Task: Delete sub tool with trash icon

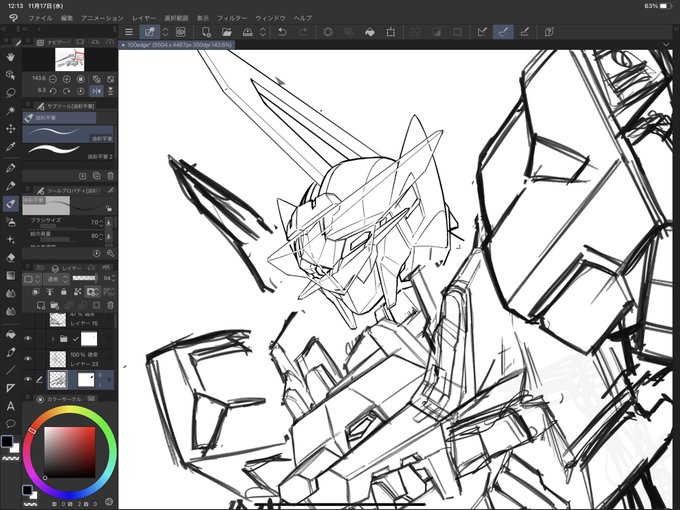Action: [x=110, y=176]
